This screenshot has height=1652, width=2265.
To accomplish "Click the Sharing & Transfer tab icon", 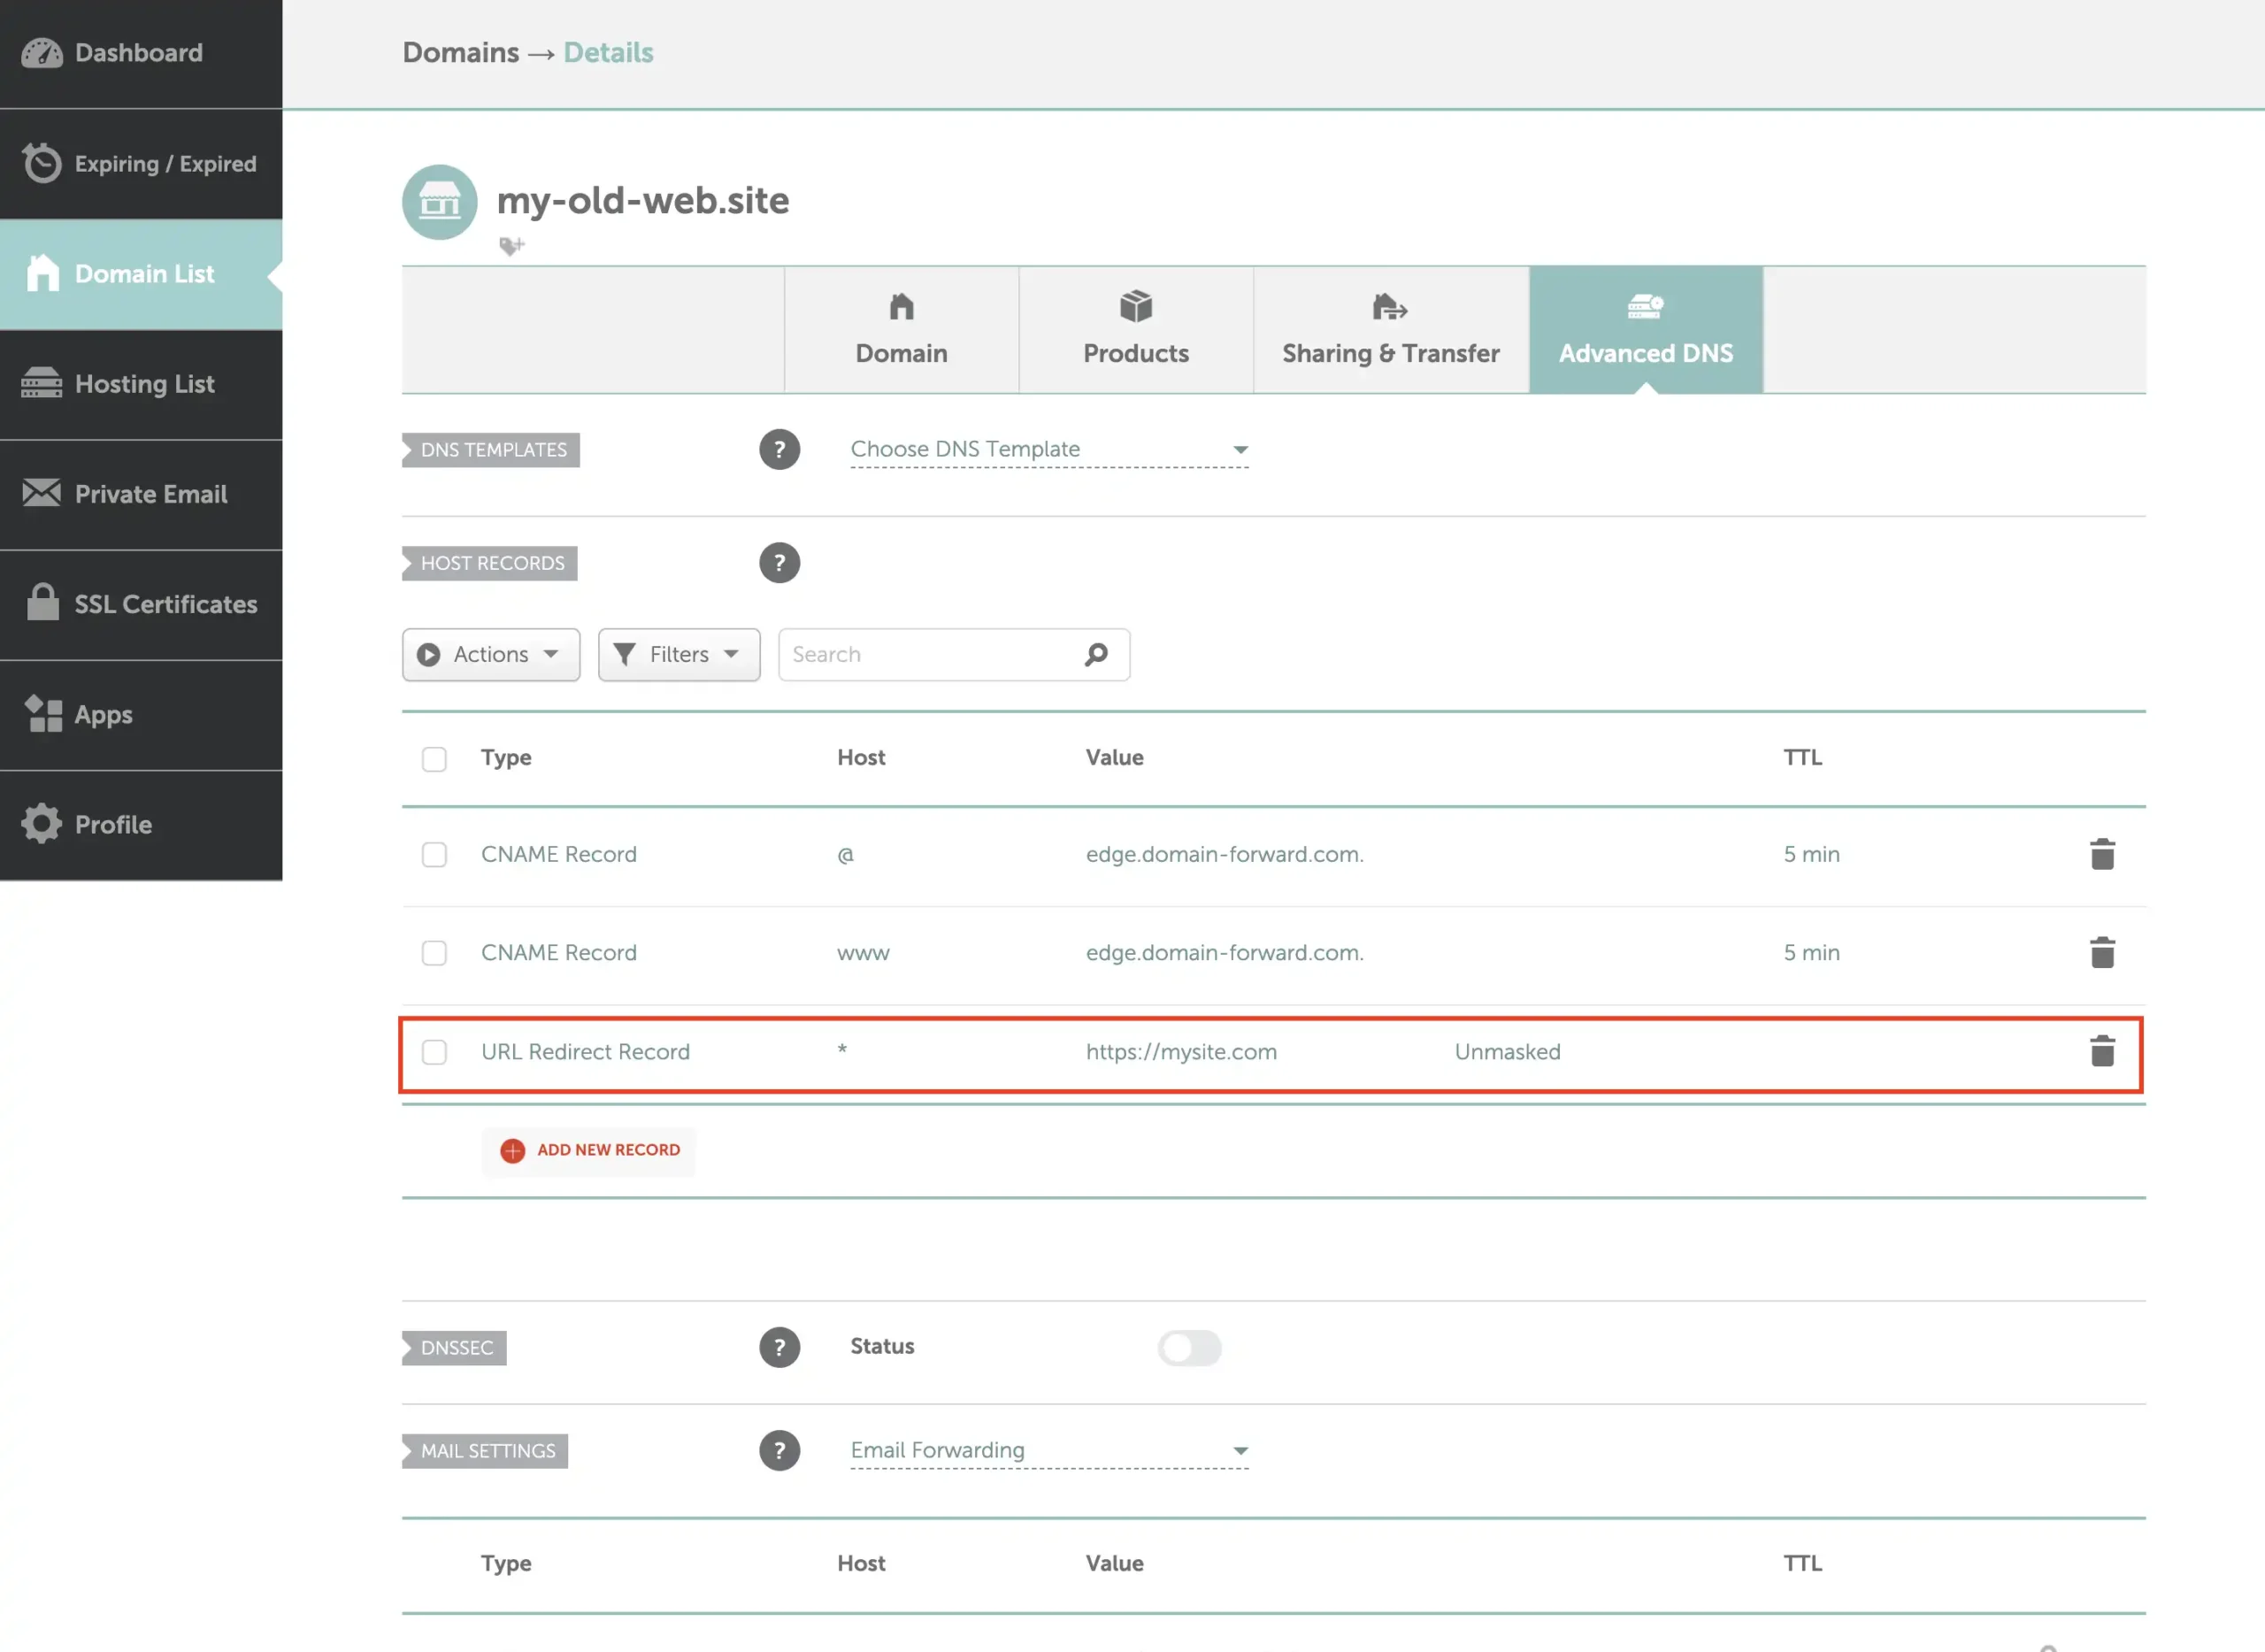I will [x=1391, y=308].
